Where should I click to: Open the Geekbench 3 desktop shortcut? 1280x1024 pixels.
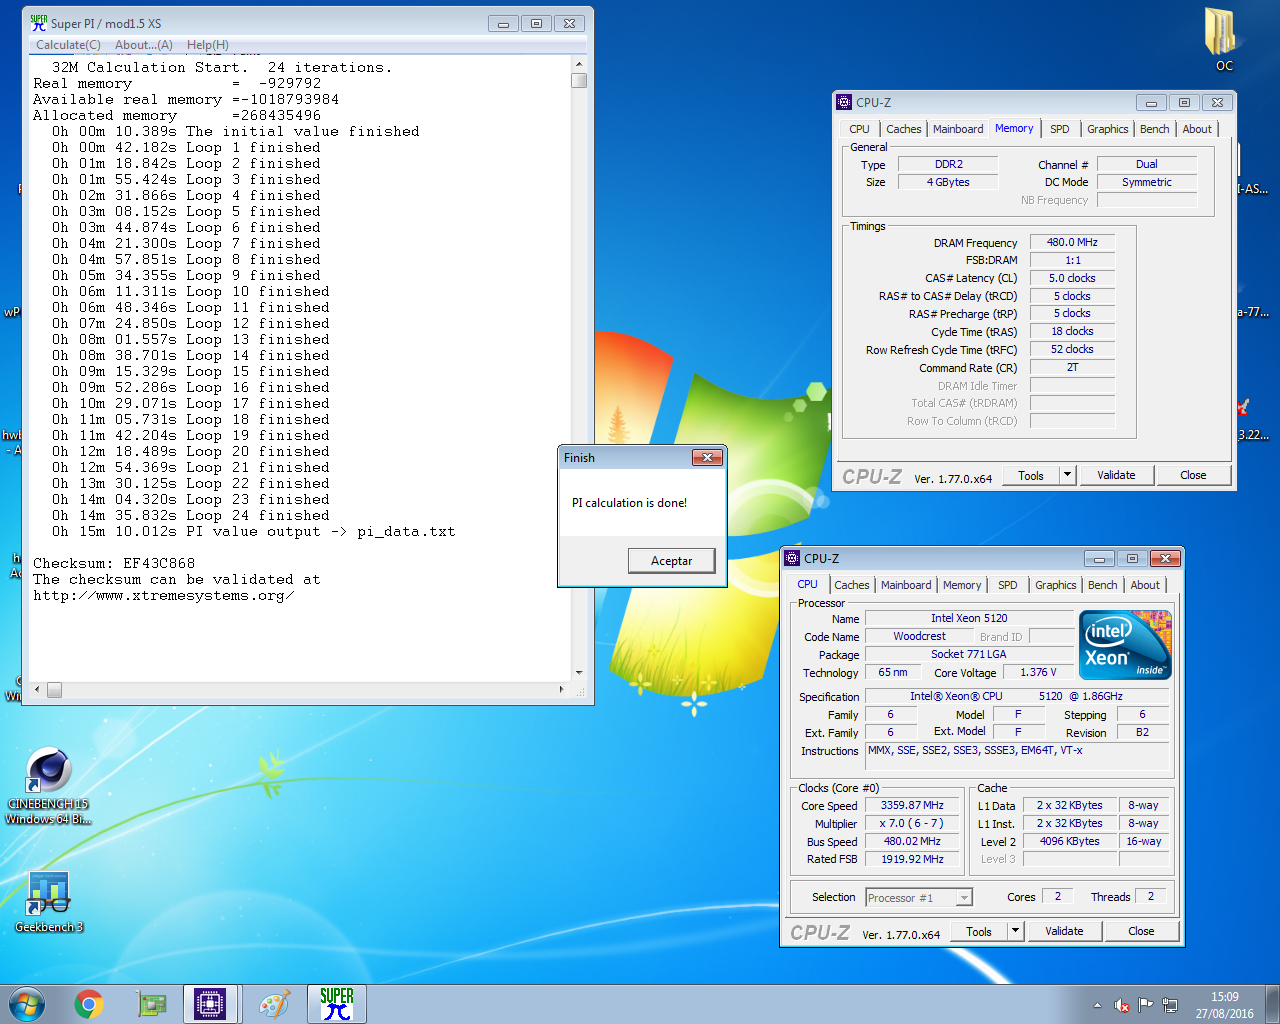(48, 902)
